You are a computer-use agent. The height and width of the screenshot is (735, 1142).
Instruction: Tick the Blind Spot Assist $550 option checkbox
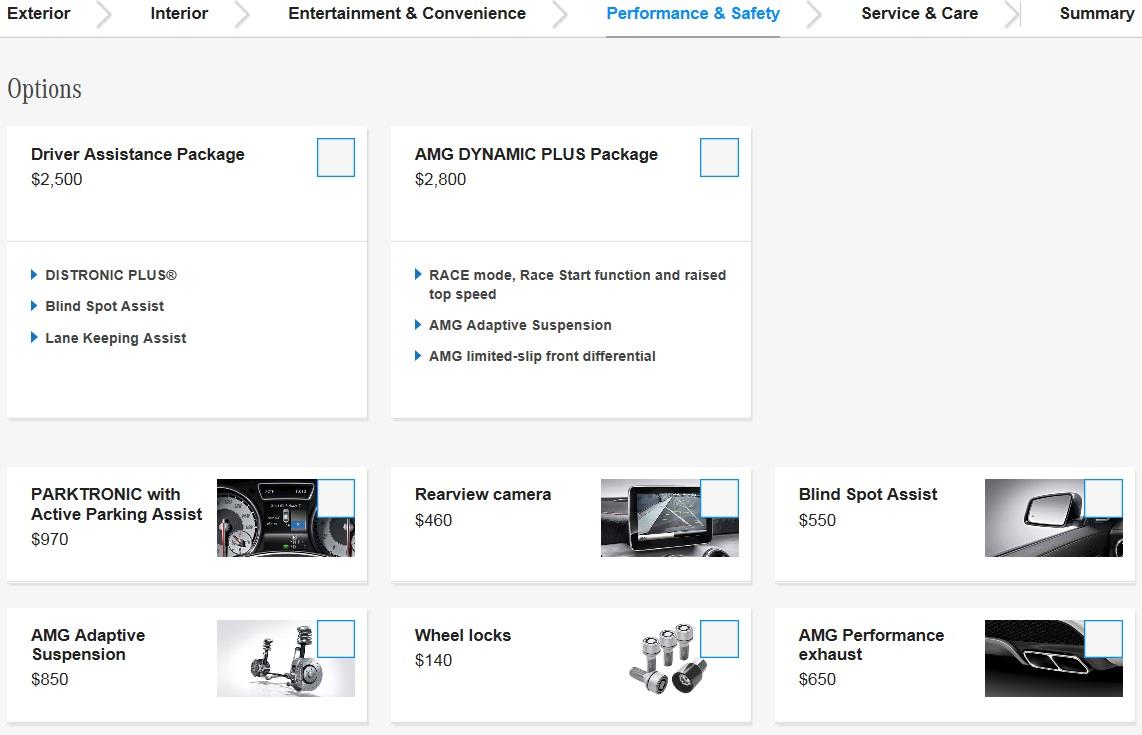[x=1103, y=498]
